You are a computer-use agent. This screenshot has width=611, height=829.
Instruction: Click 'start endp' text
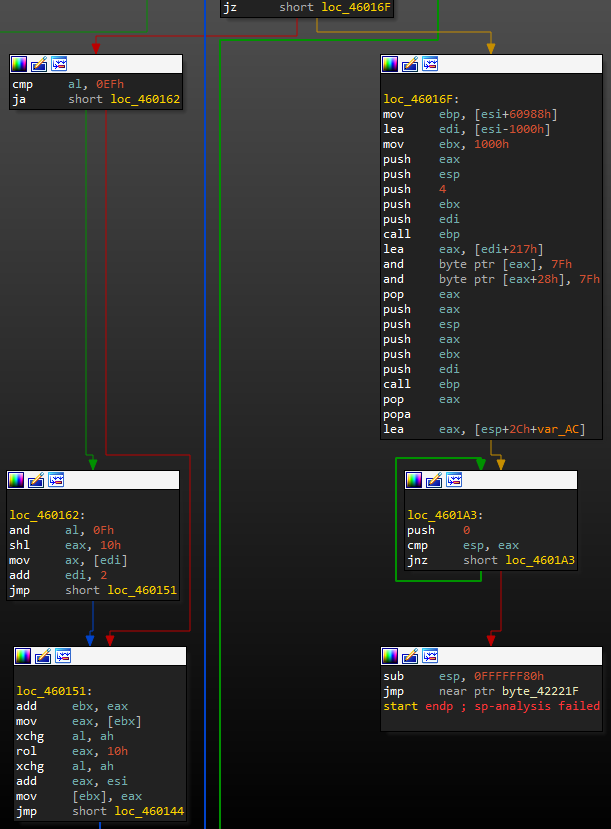pos(418,706)
